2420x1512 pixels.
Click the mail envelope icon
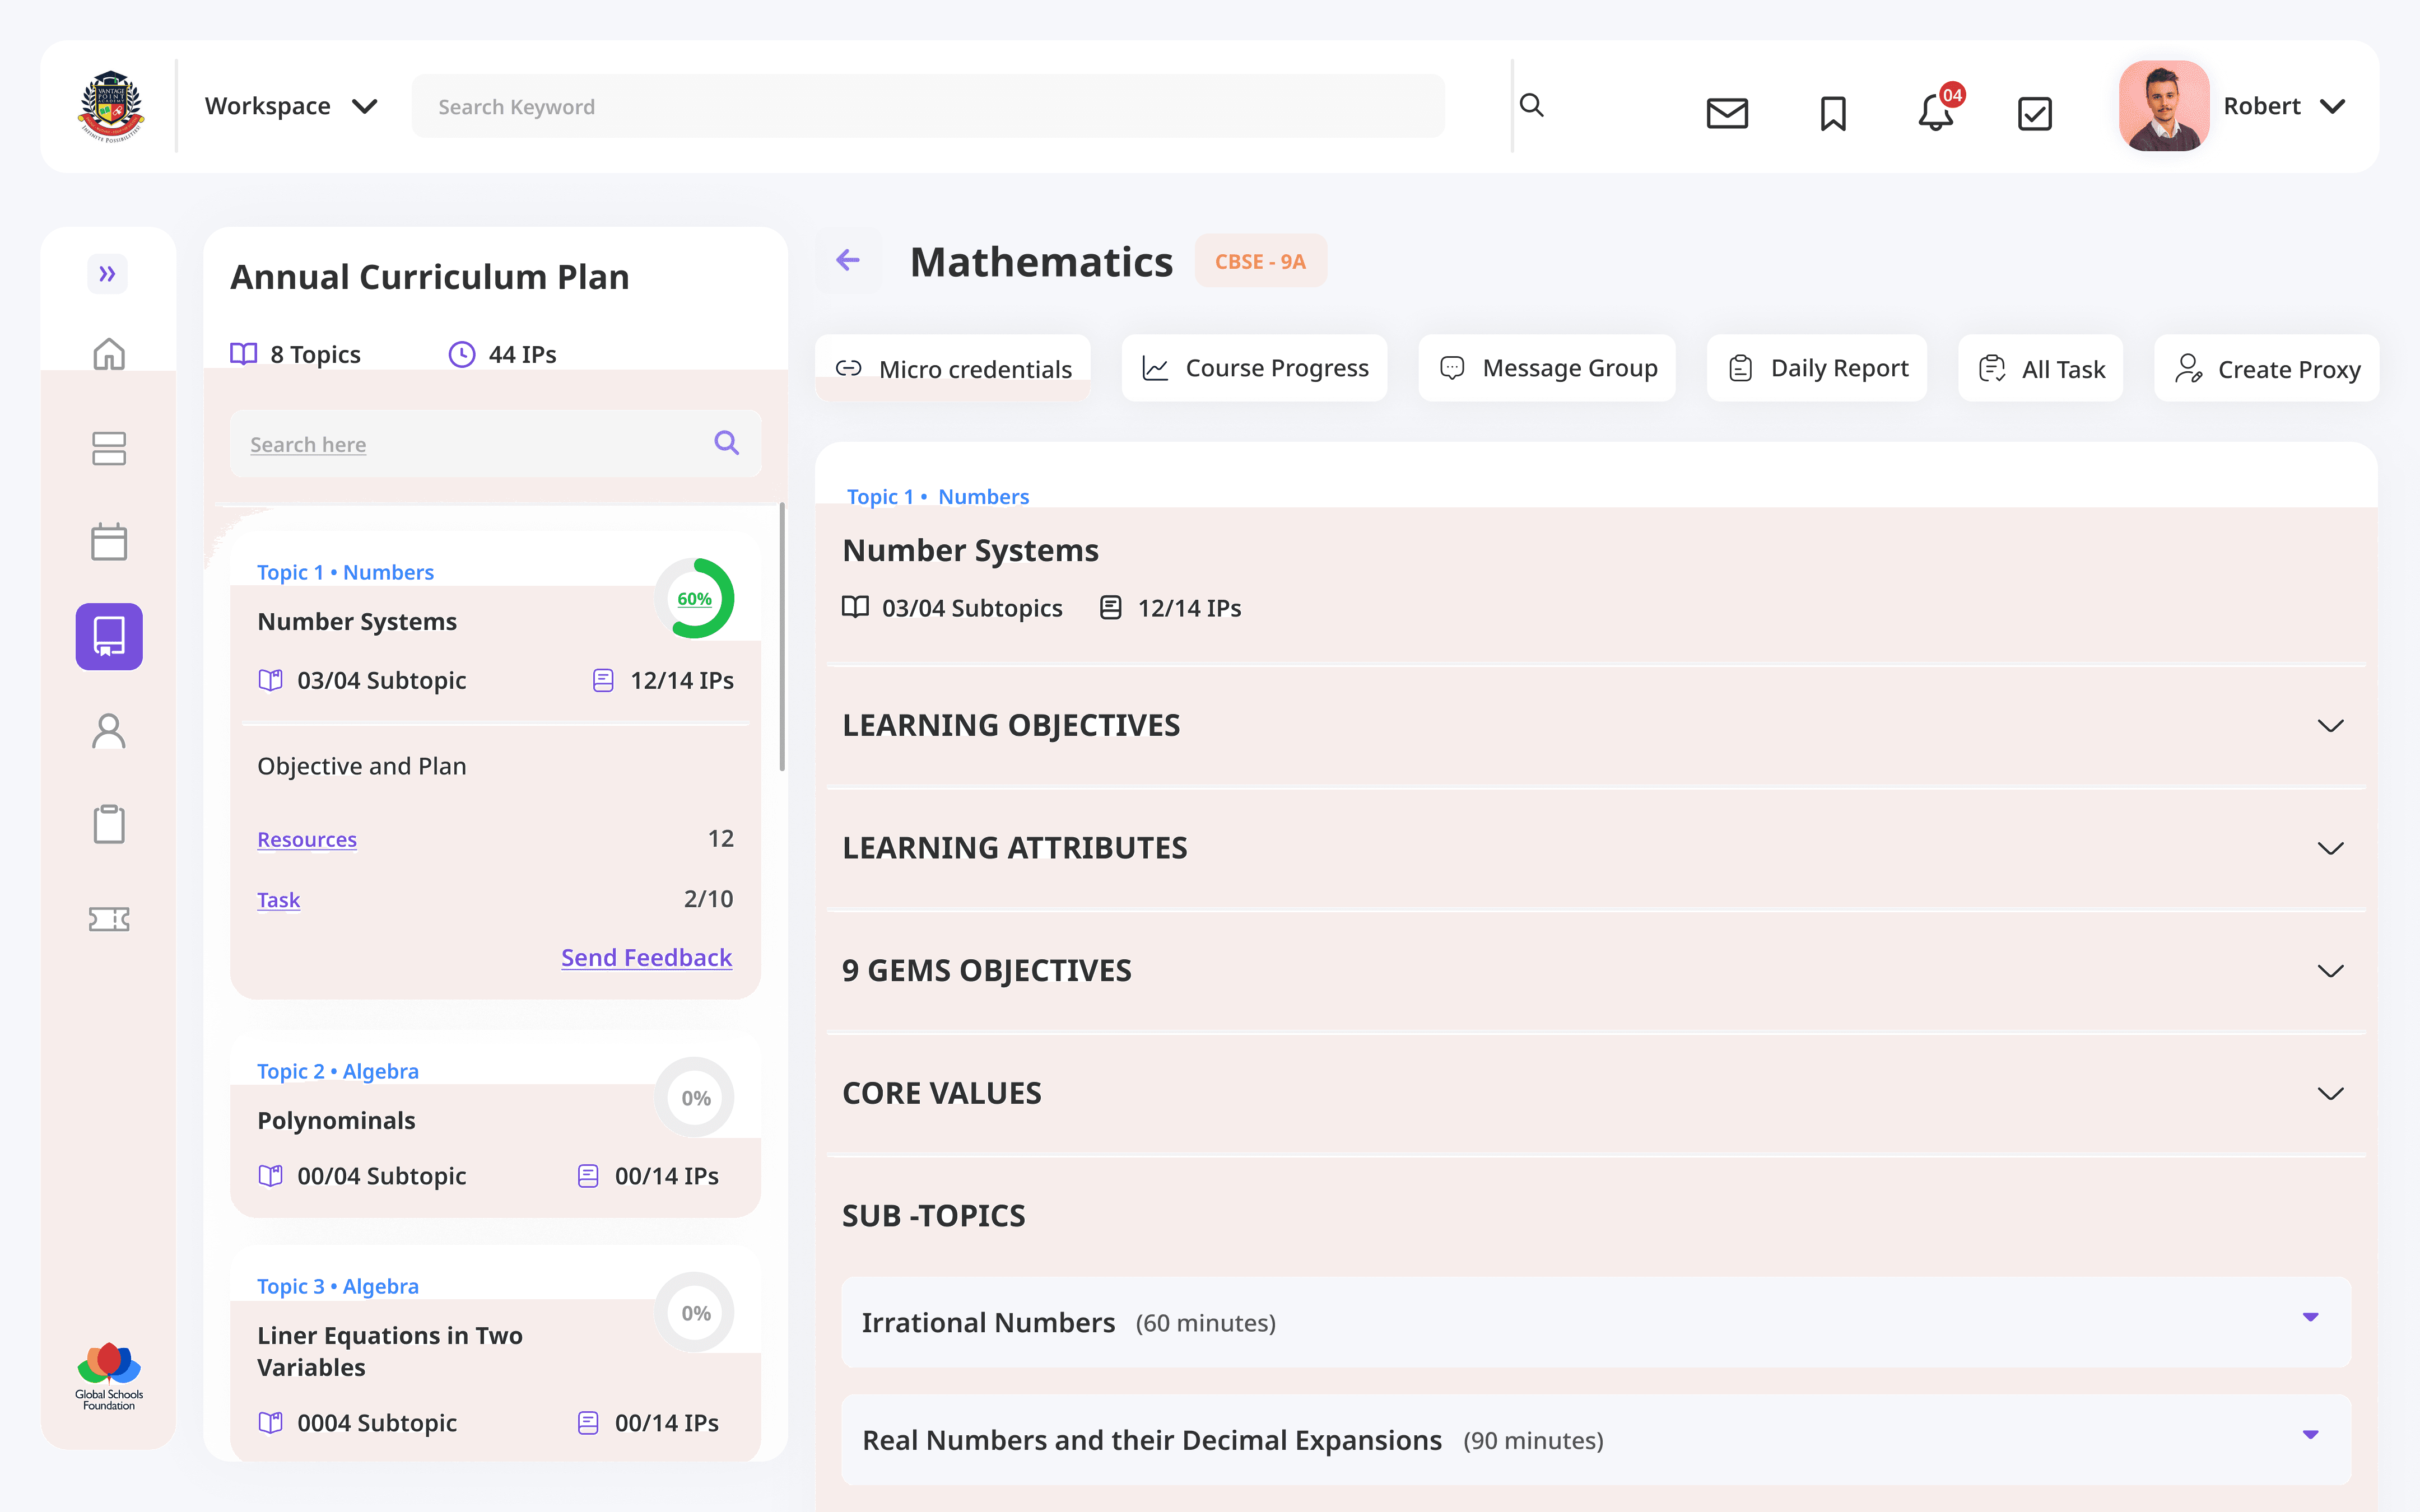[1726, 113]
